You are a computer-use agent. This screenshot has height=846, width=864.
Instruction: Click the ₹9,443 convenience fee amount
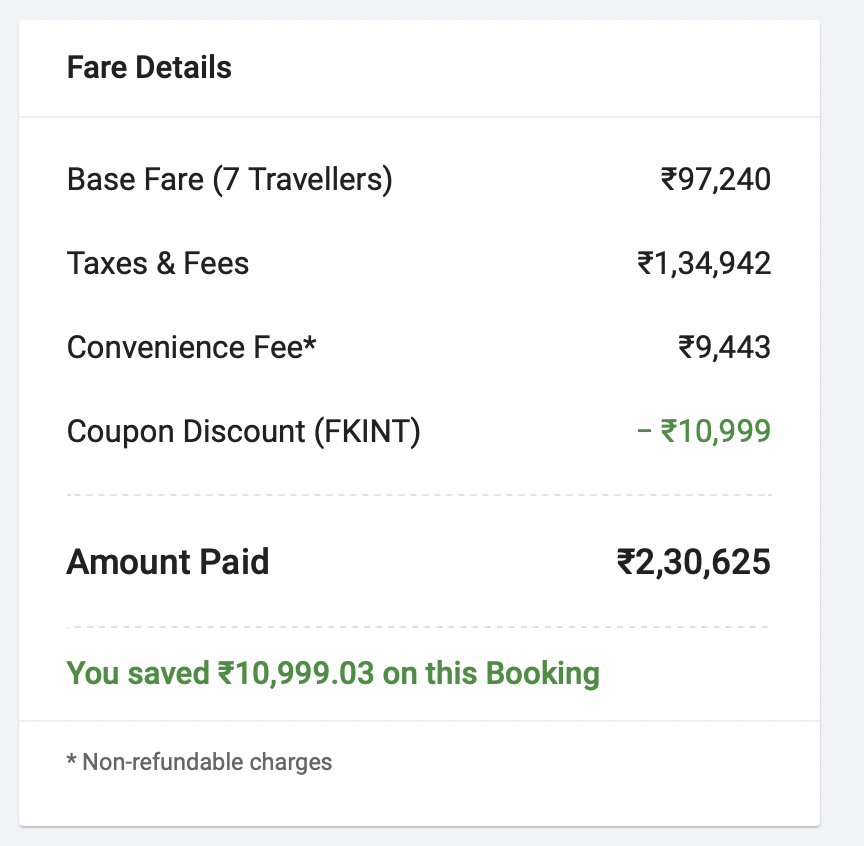click(725, 347)
